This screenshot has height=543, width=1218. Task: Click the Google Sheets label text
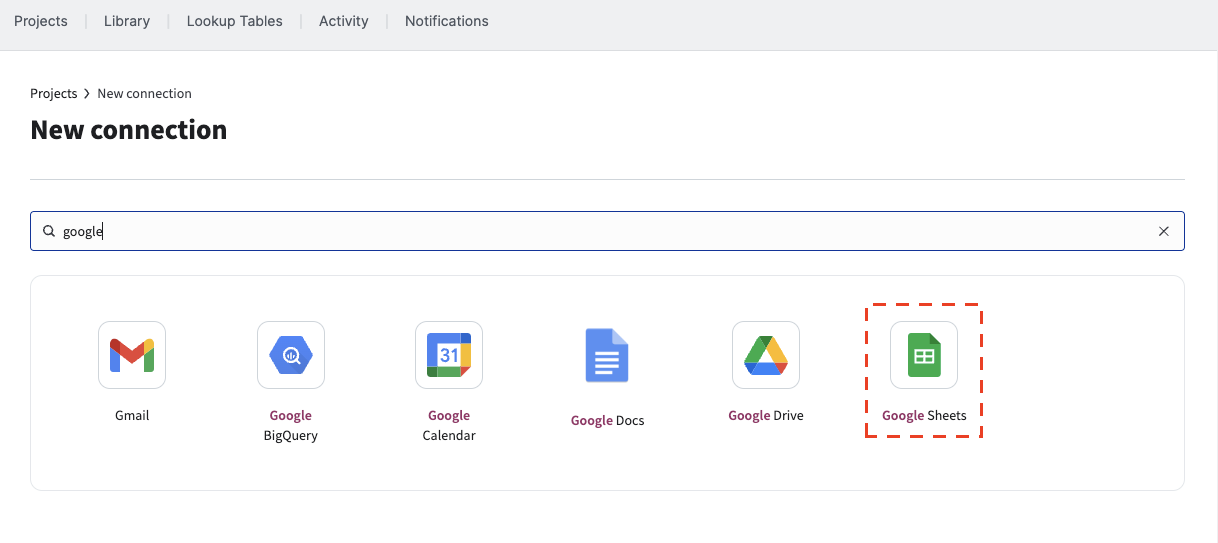pyautogui.click(x=924, y=415)
